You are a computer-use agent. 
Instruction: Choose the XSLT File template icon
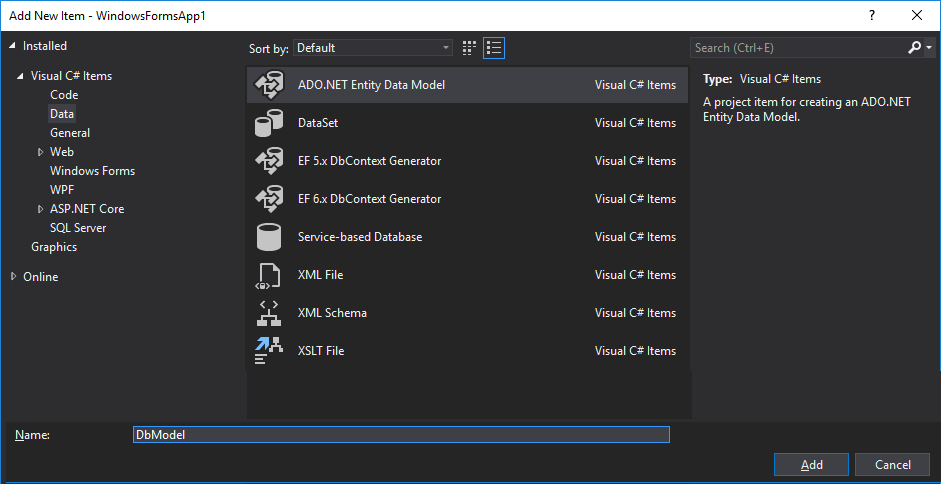269,351
